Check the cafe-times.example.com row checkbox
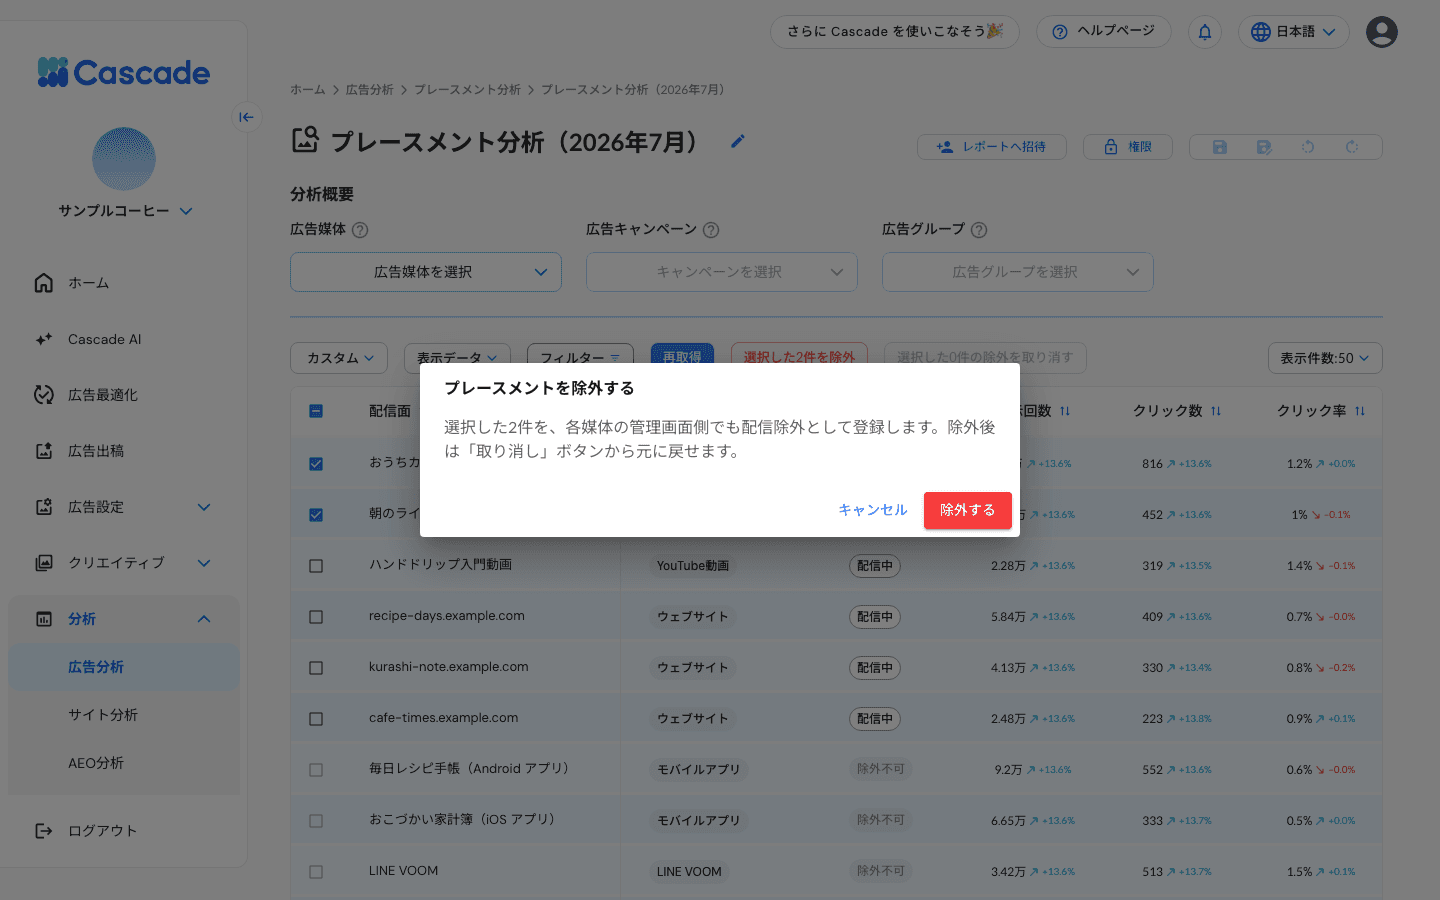Viewport: 1440px width, 900px height. 316,719
